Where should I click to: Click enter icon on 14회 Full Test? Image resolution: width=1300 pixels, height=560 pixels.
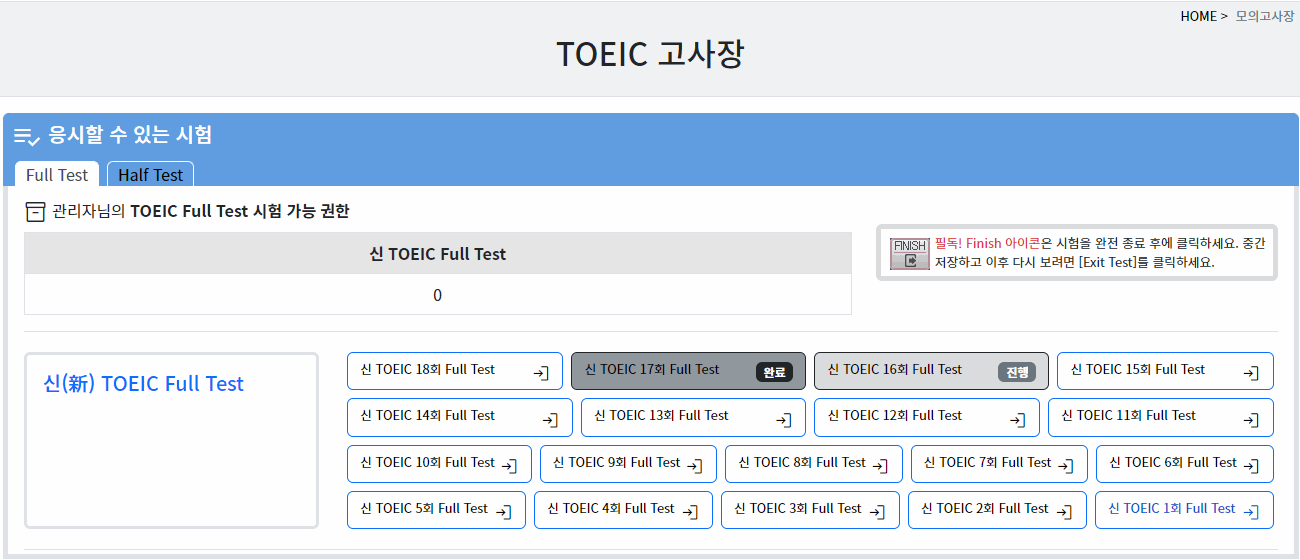(550, 420)
